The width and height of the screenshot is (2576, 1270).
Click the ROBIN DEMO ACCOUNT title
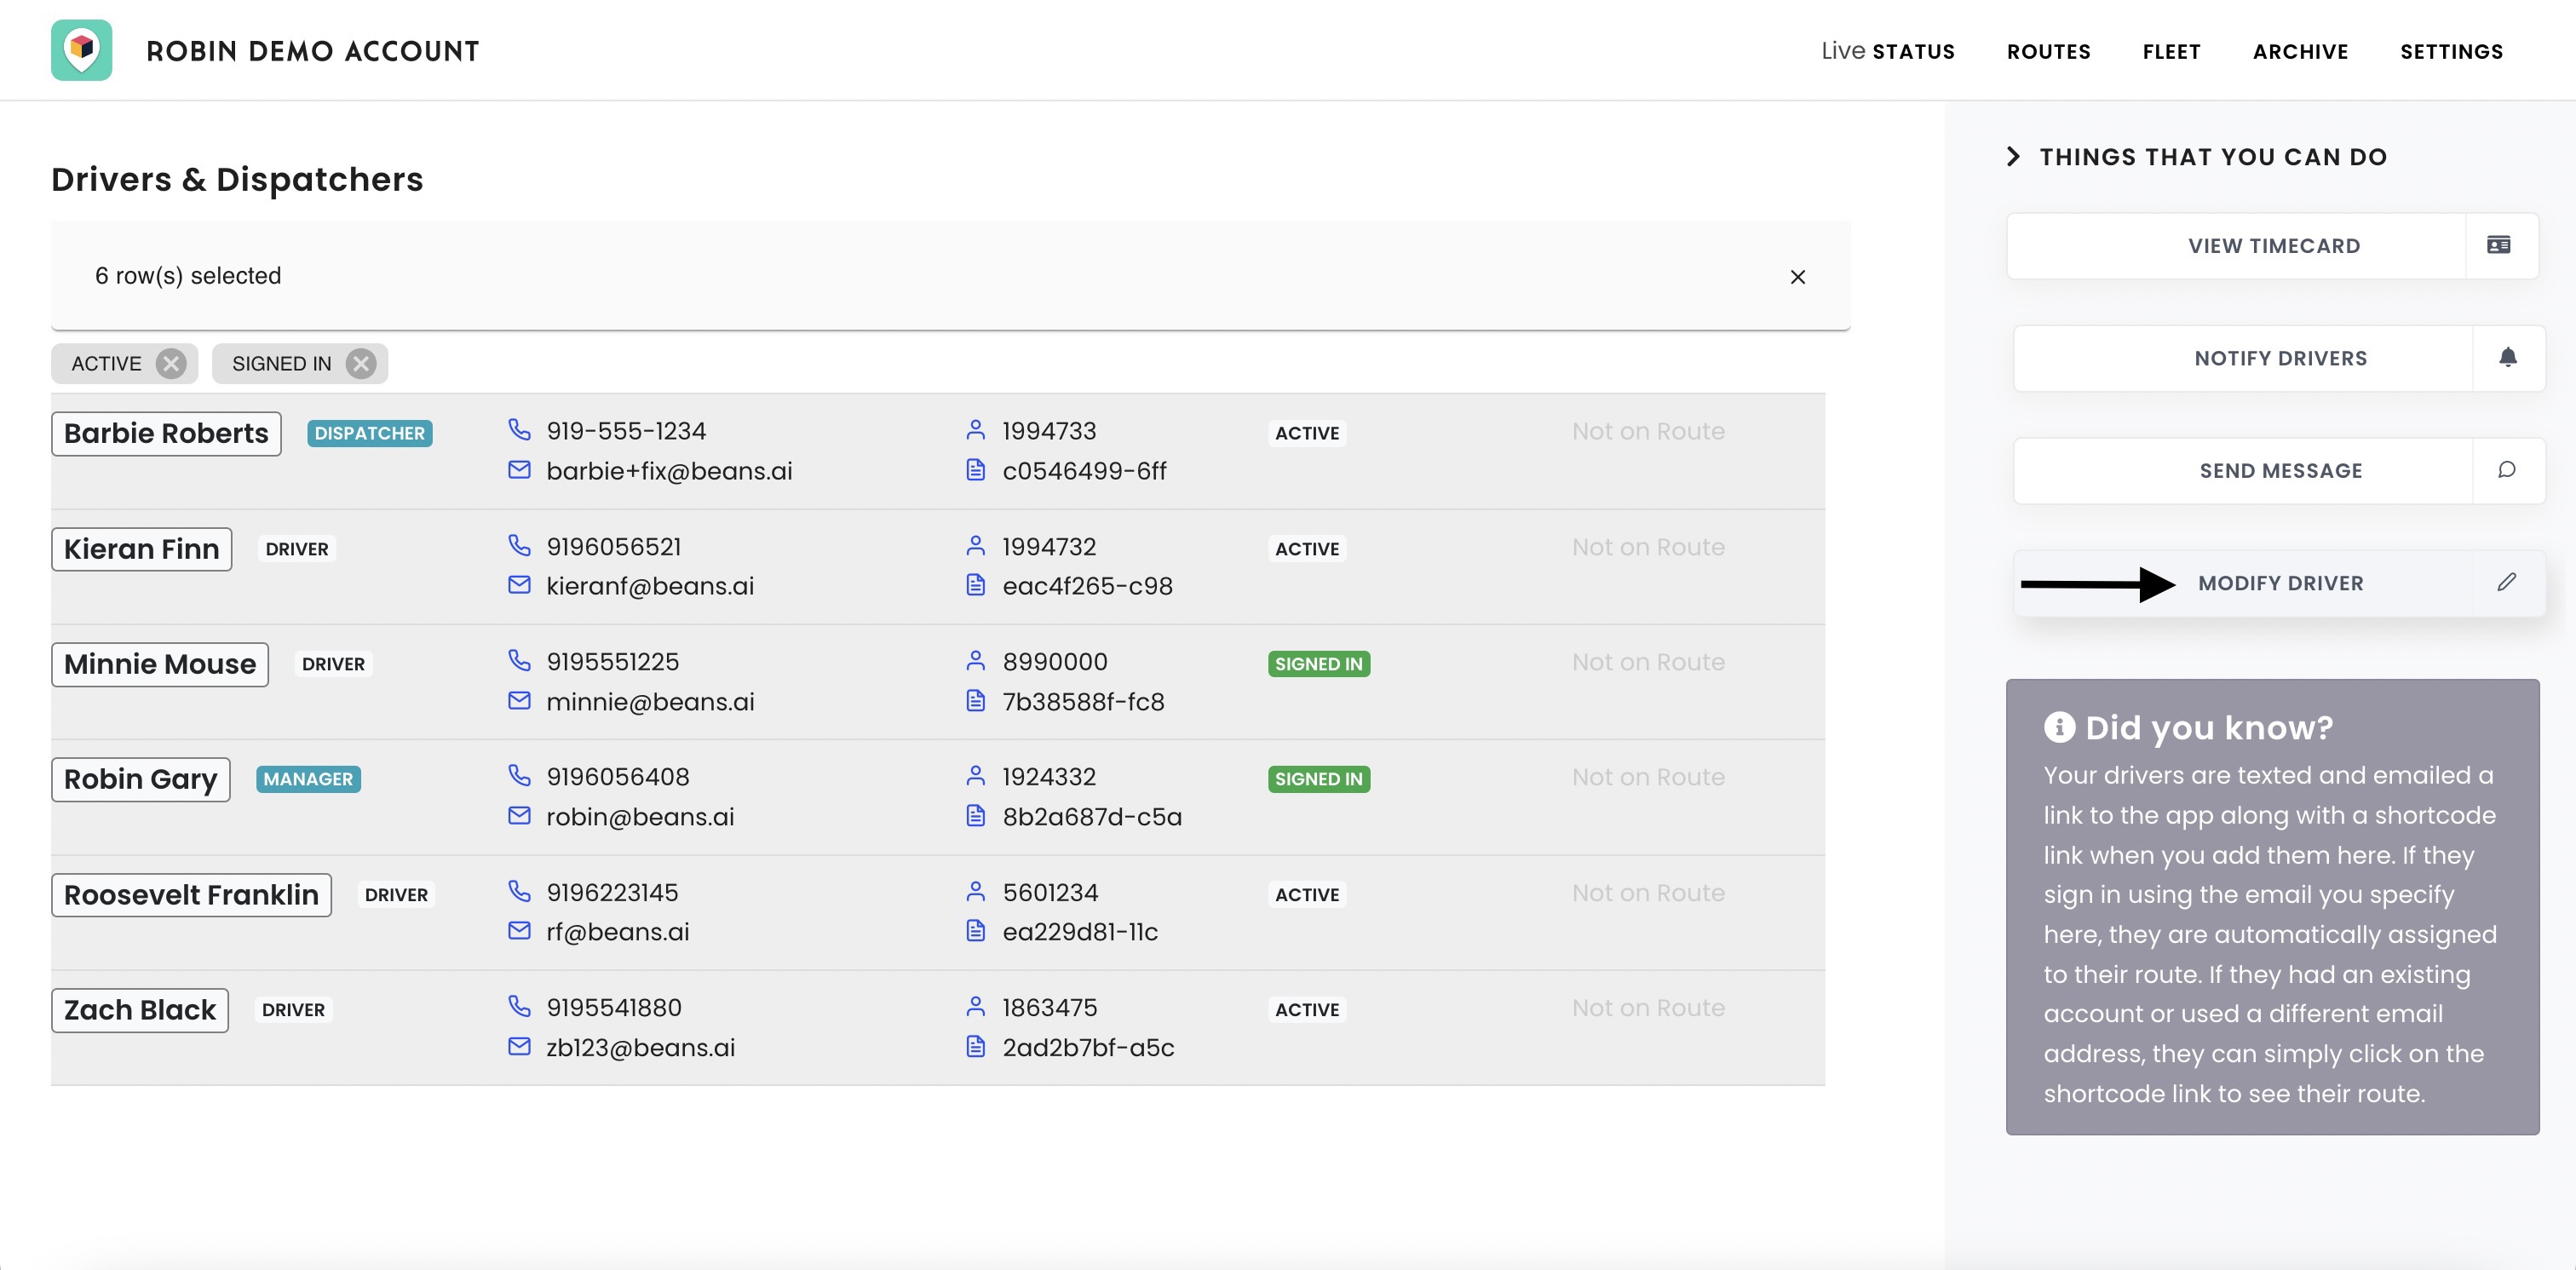(313, 51)
